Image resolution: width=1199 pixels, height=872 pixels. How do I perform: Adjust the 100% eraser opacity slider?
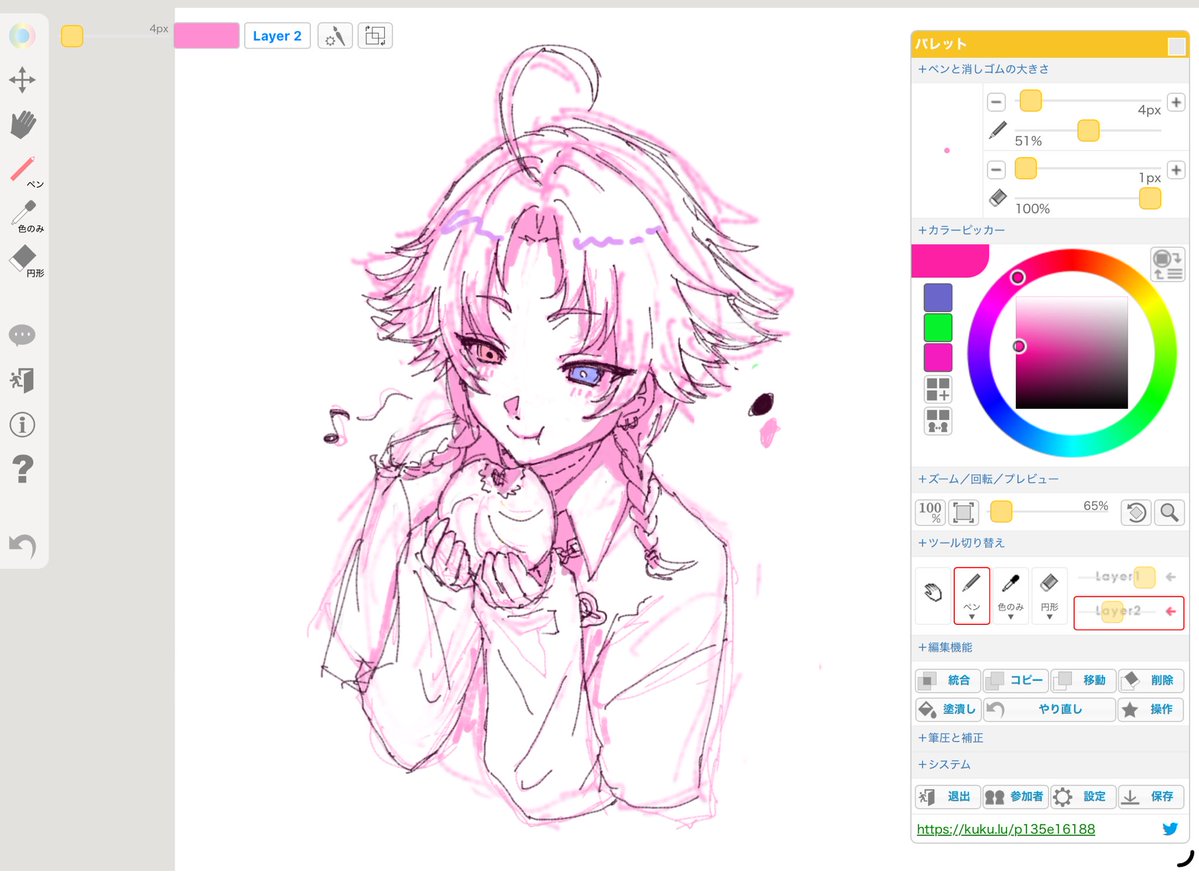click(x=1149, y=198)
